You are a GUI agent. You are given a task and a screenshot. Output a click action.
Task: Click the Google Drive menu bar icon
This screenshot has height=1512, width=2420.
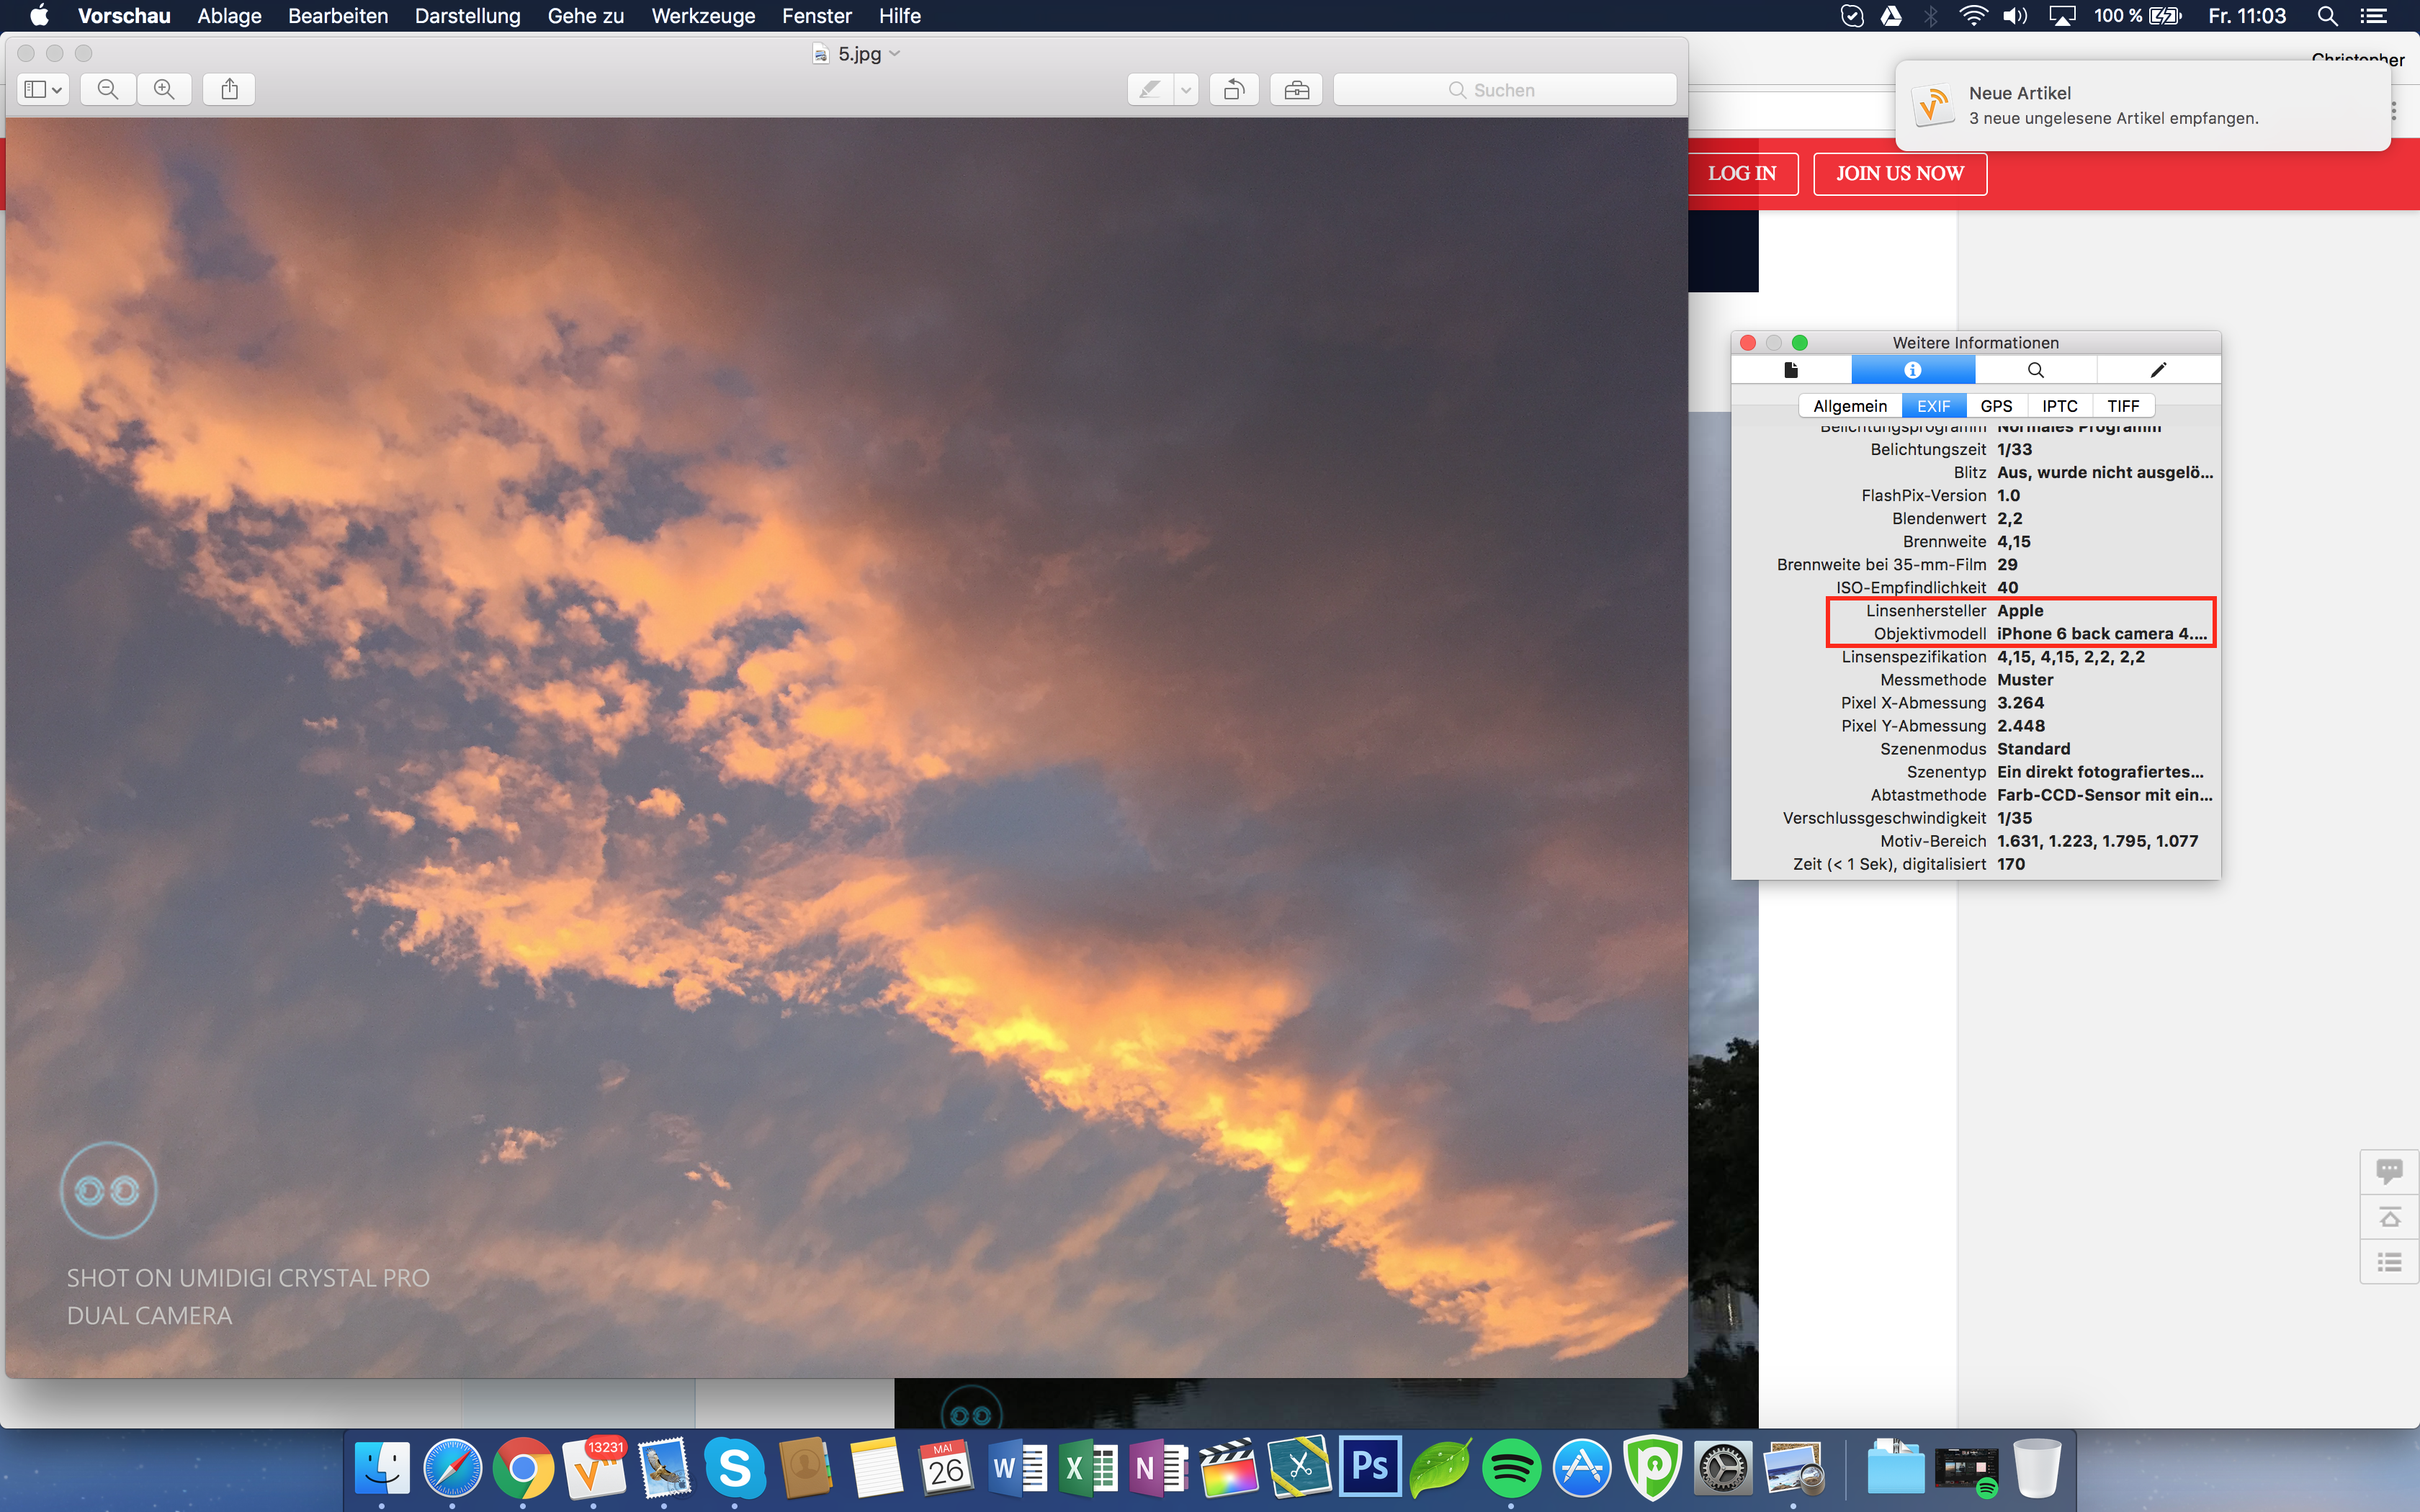coord(1891,16)
